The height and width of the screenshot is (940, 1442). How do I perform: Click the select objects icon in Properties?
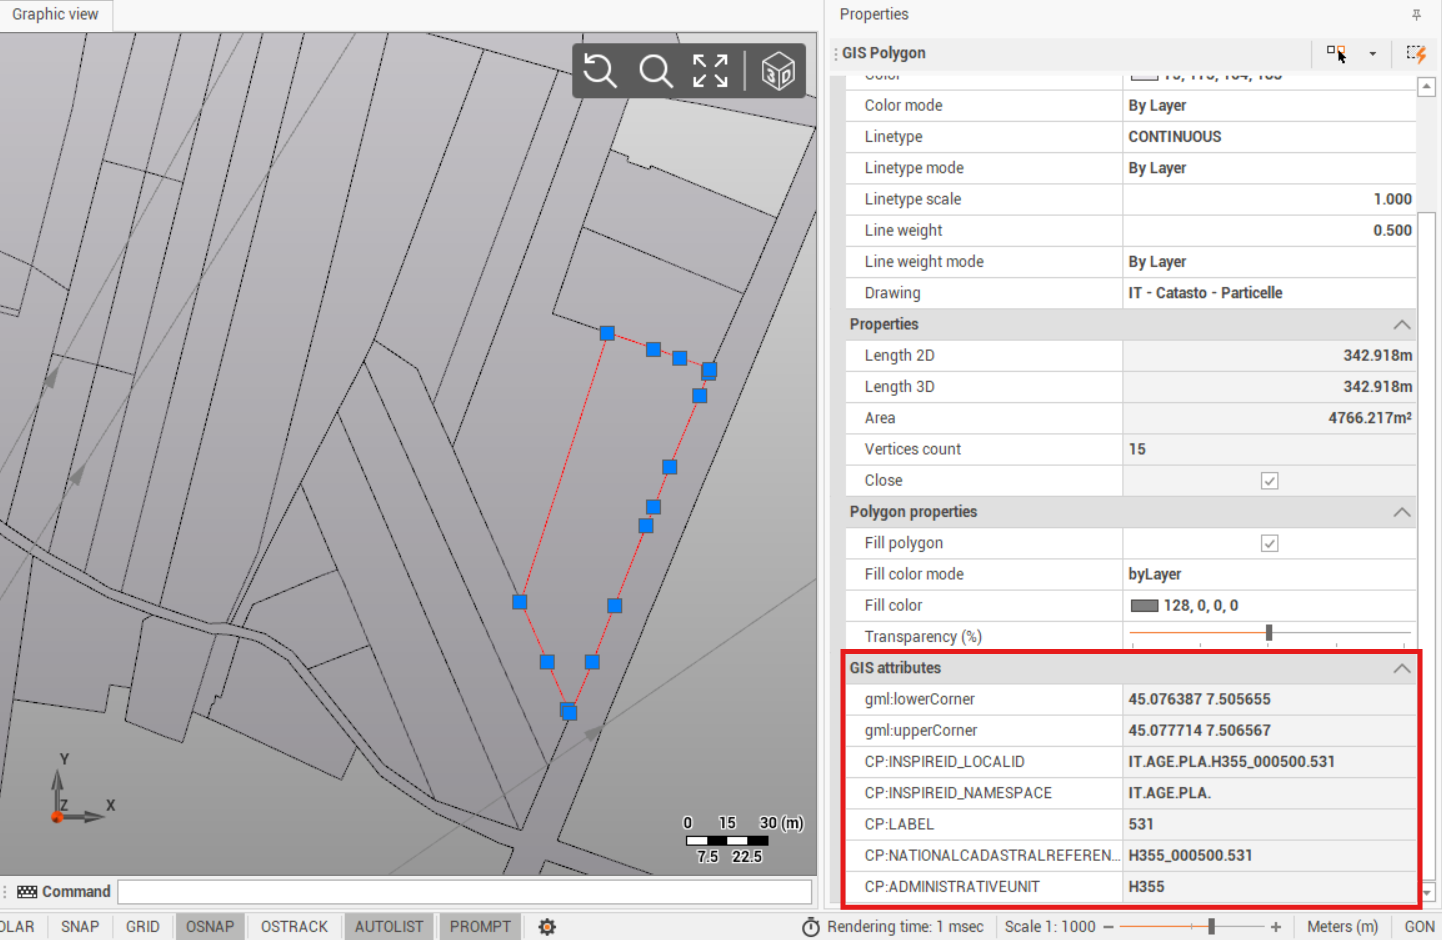tap(1336, 53)
